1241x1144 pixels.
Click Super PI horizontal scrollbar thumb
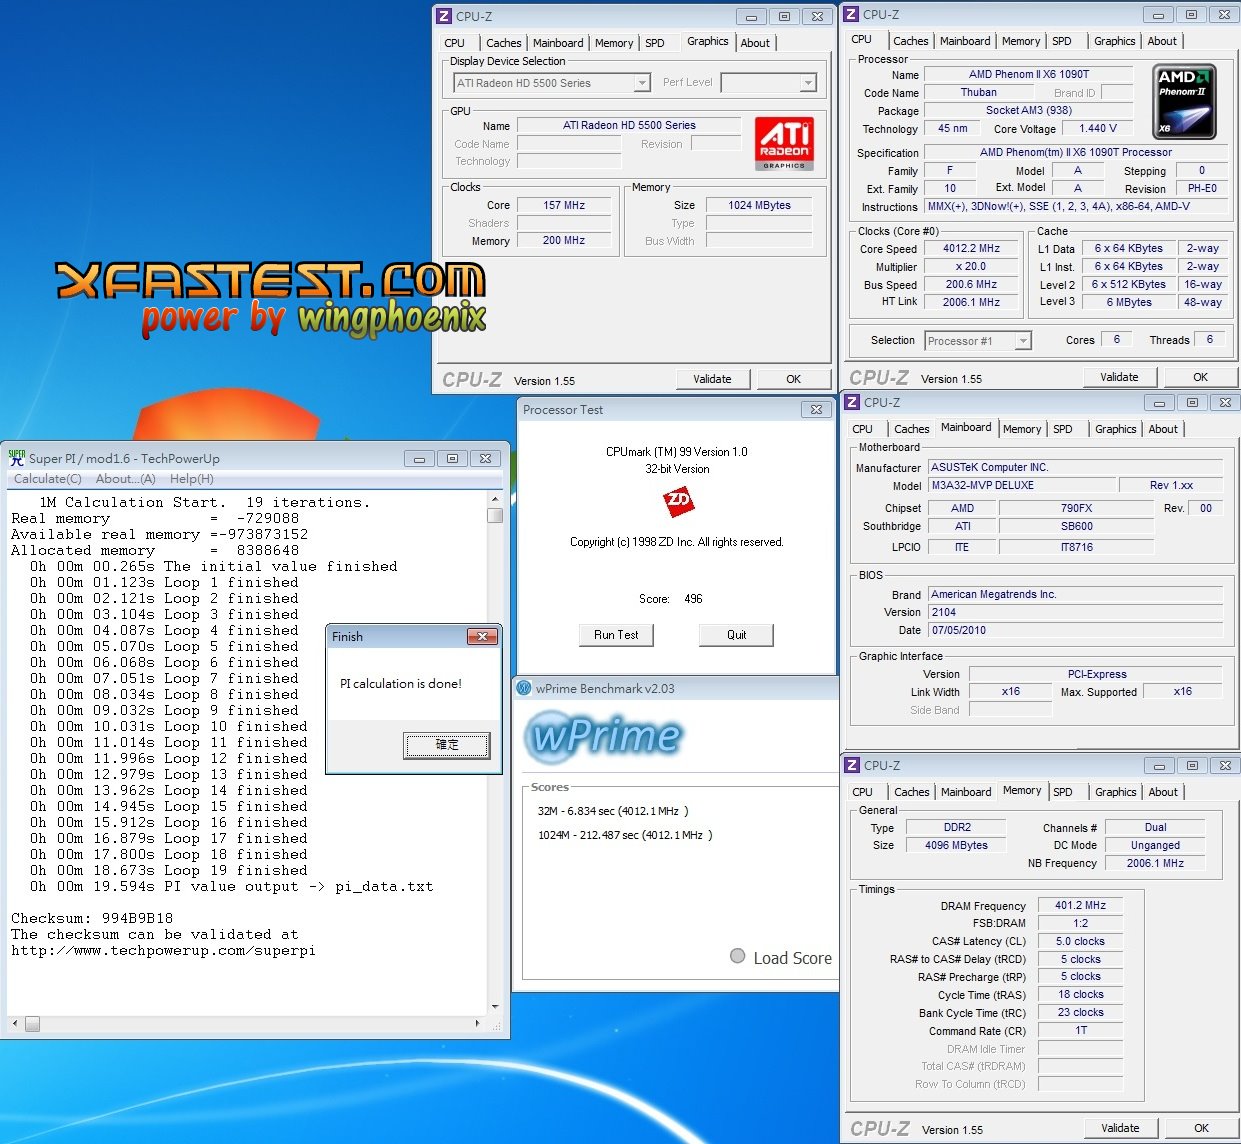pos(33,1024)
